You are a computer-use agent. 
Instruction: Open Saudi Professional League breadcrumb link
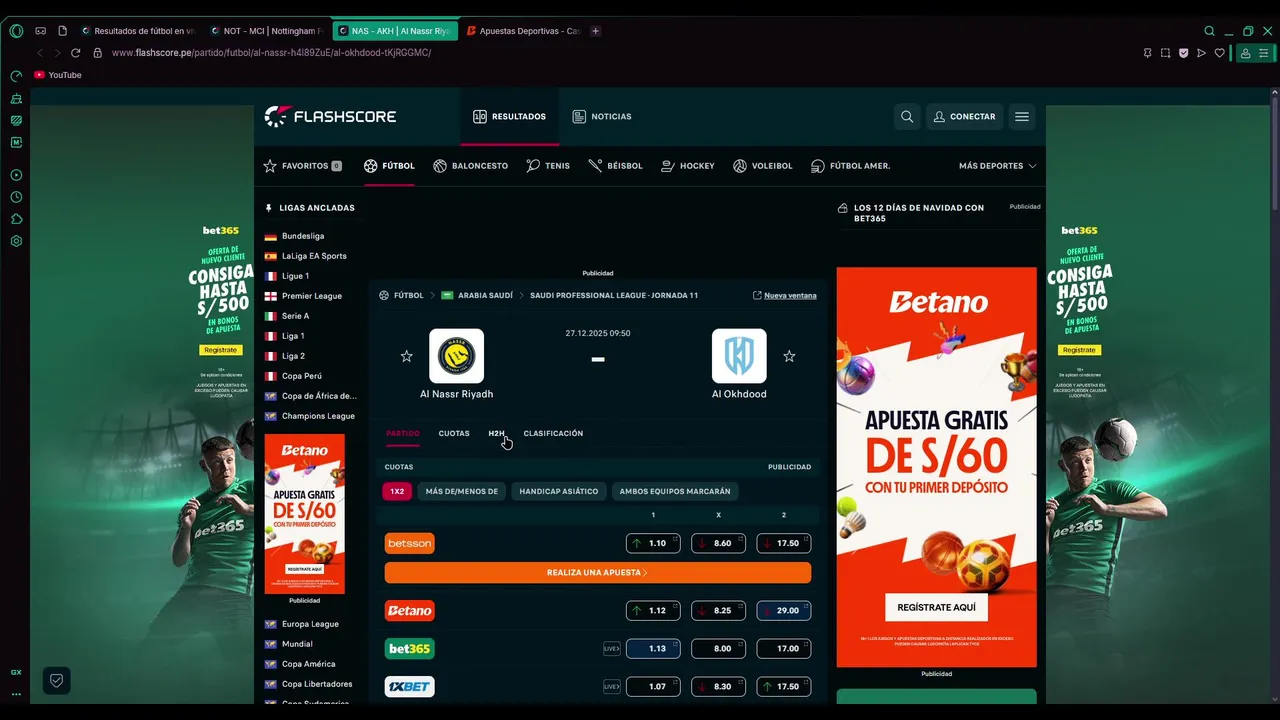(x=614, y=296)
